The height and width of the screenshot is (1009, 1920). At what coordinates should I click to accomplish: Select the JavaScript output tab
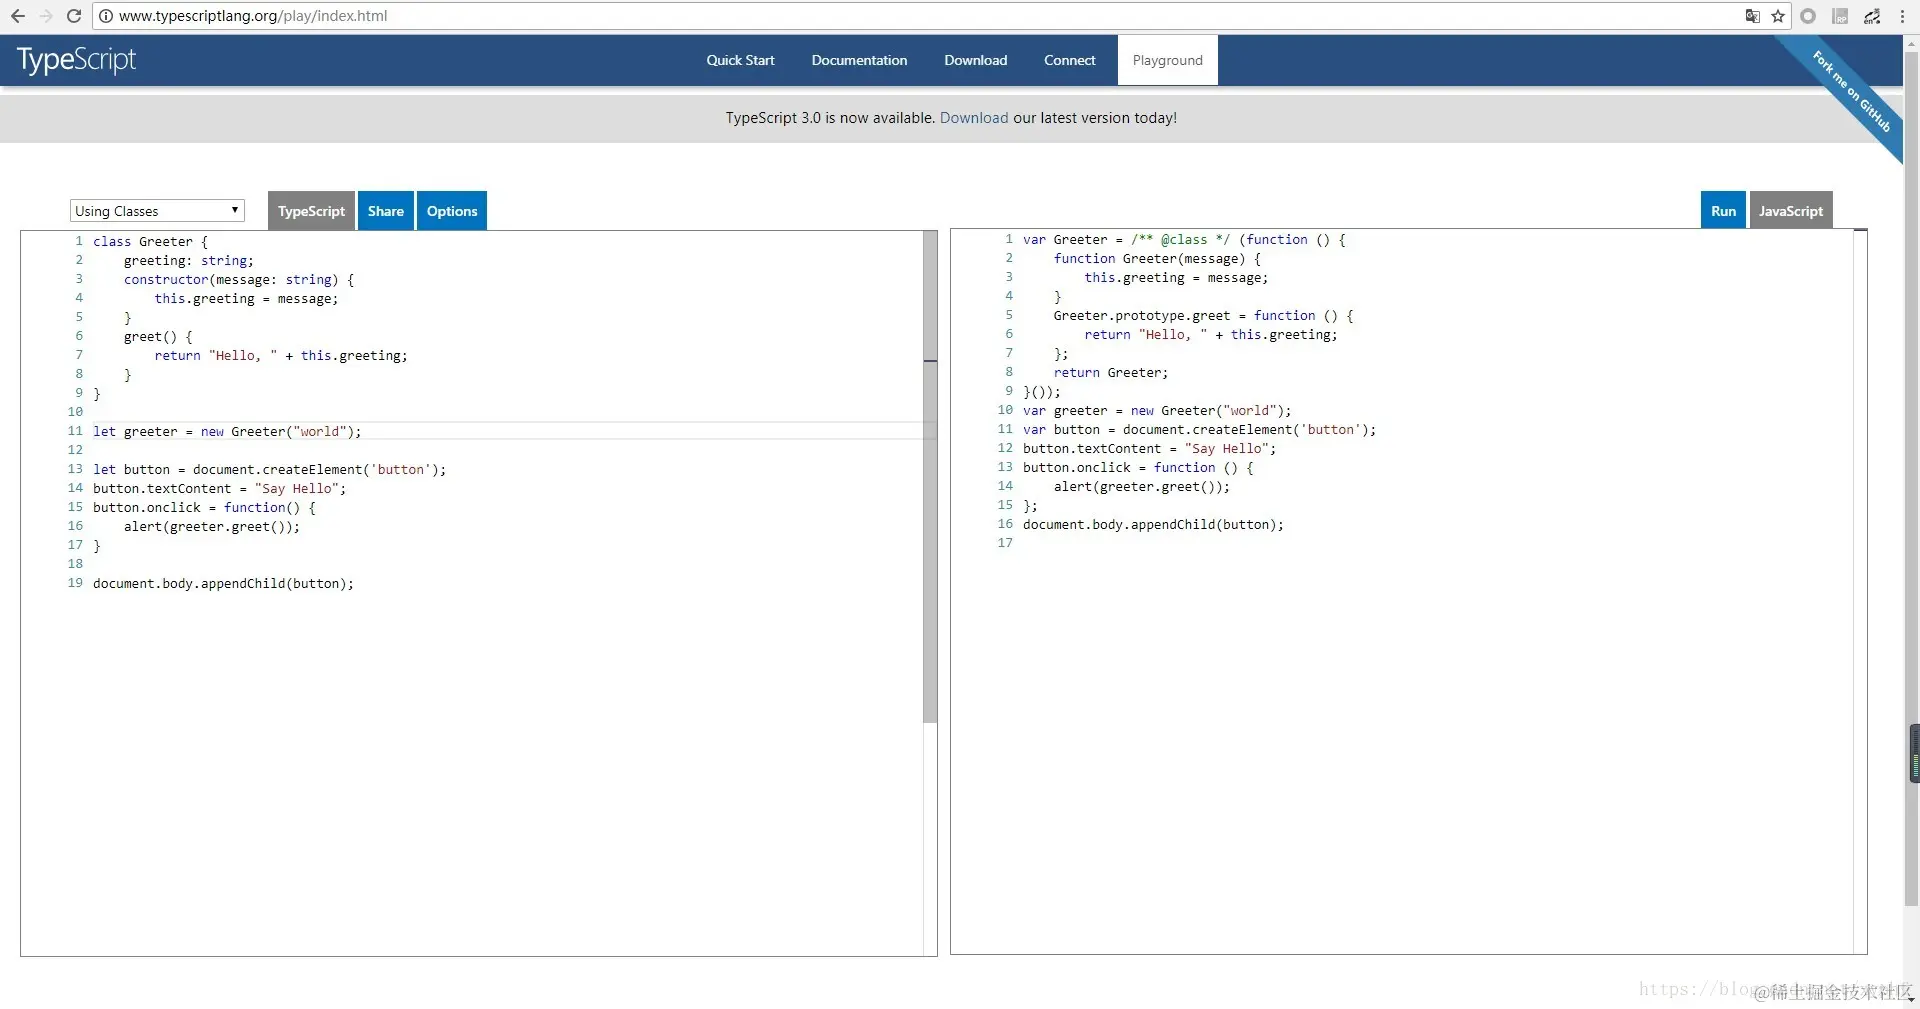coord(1790,211)
